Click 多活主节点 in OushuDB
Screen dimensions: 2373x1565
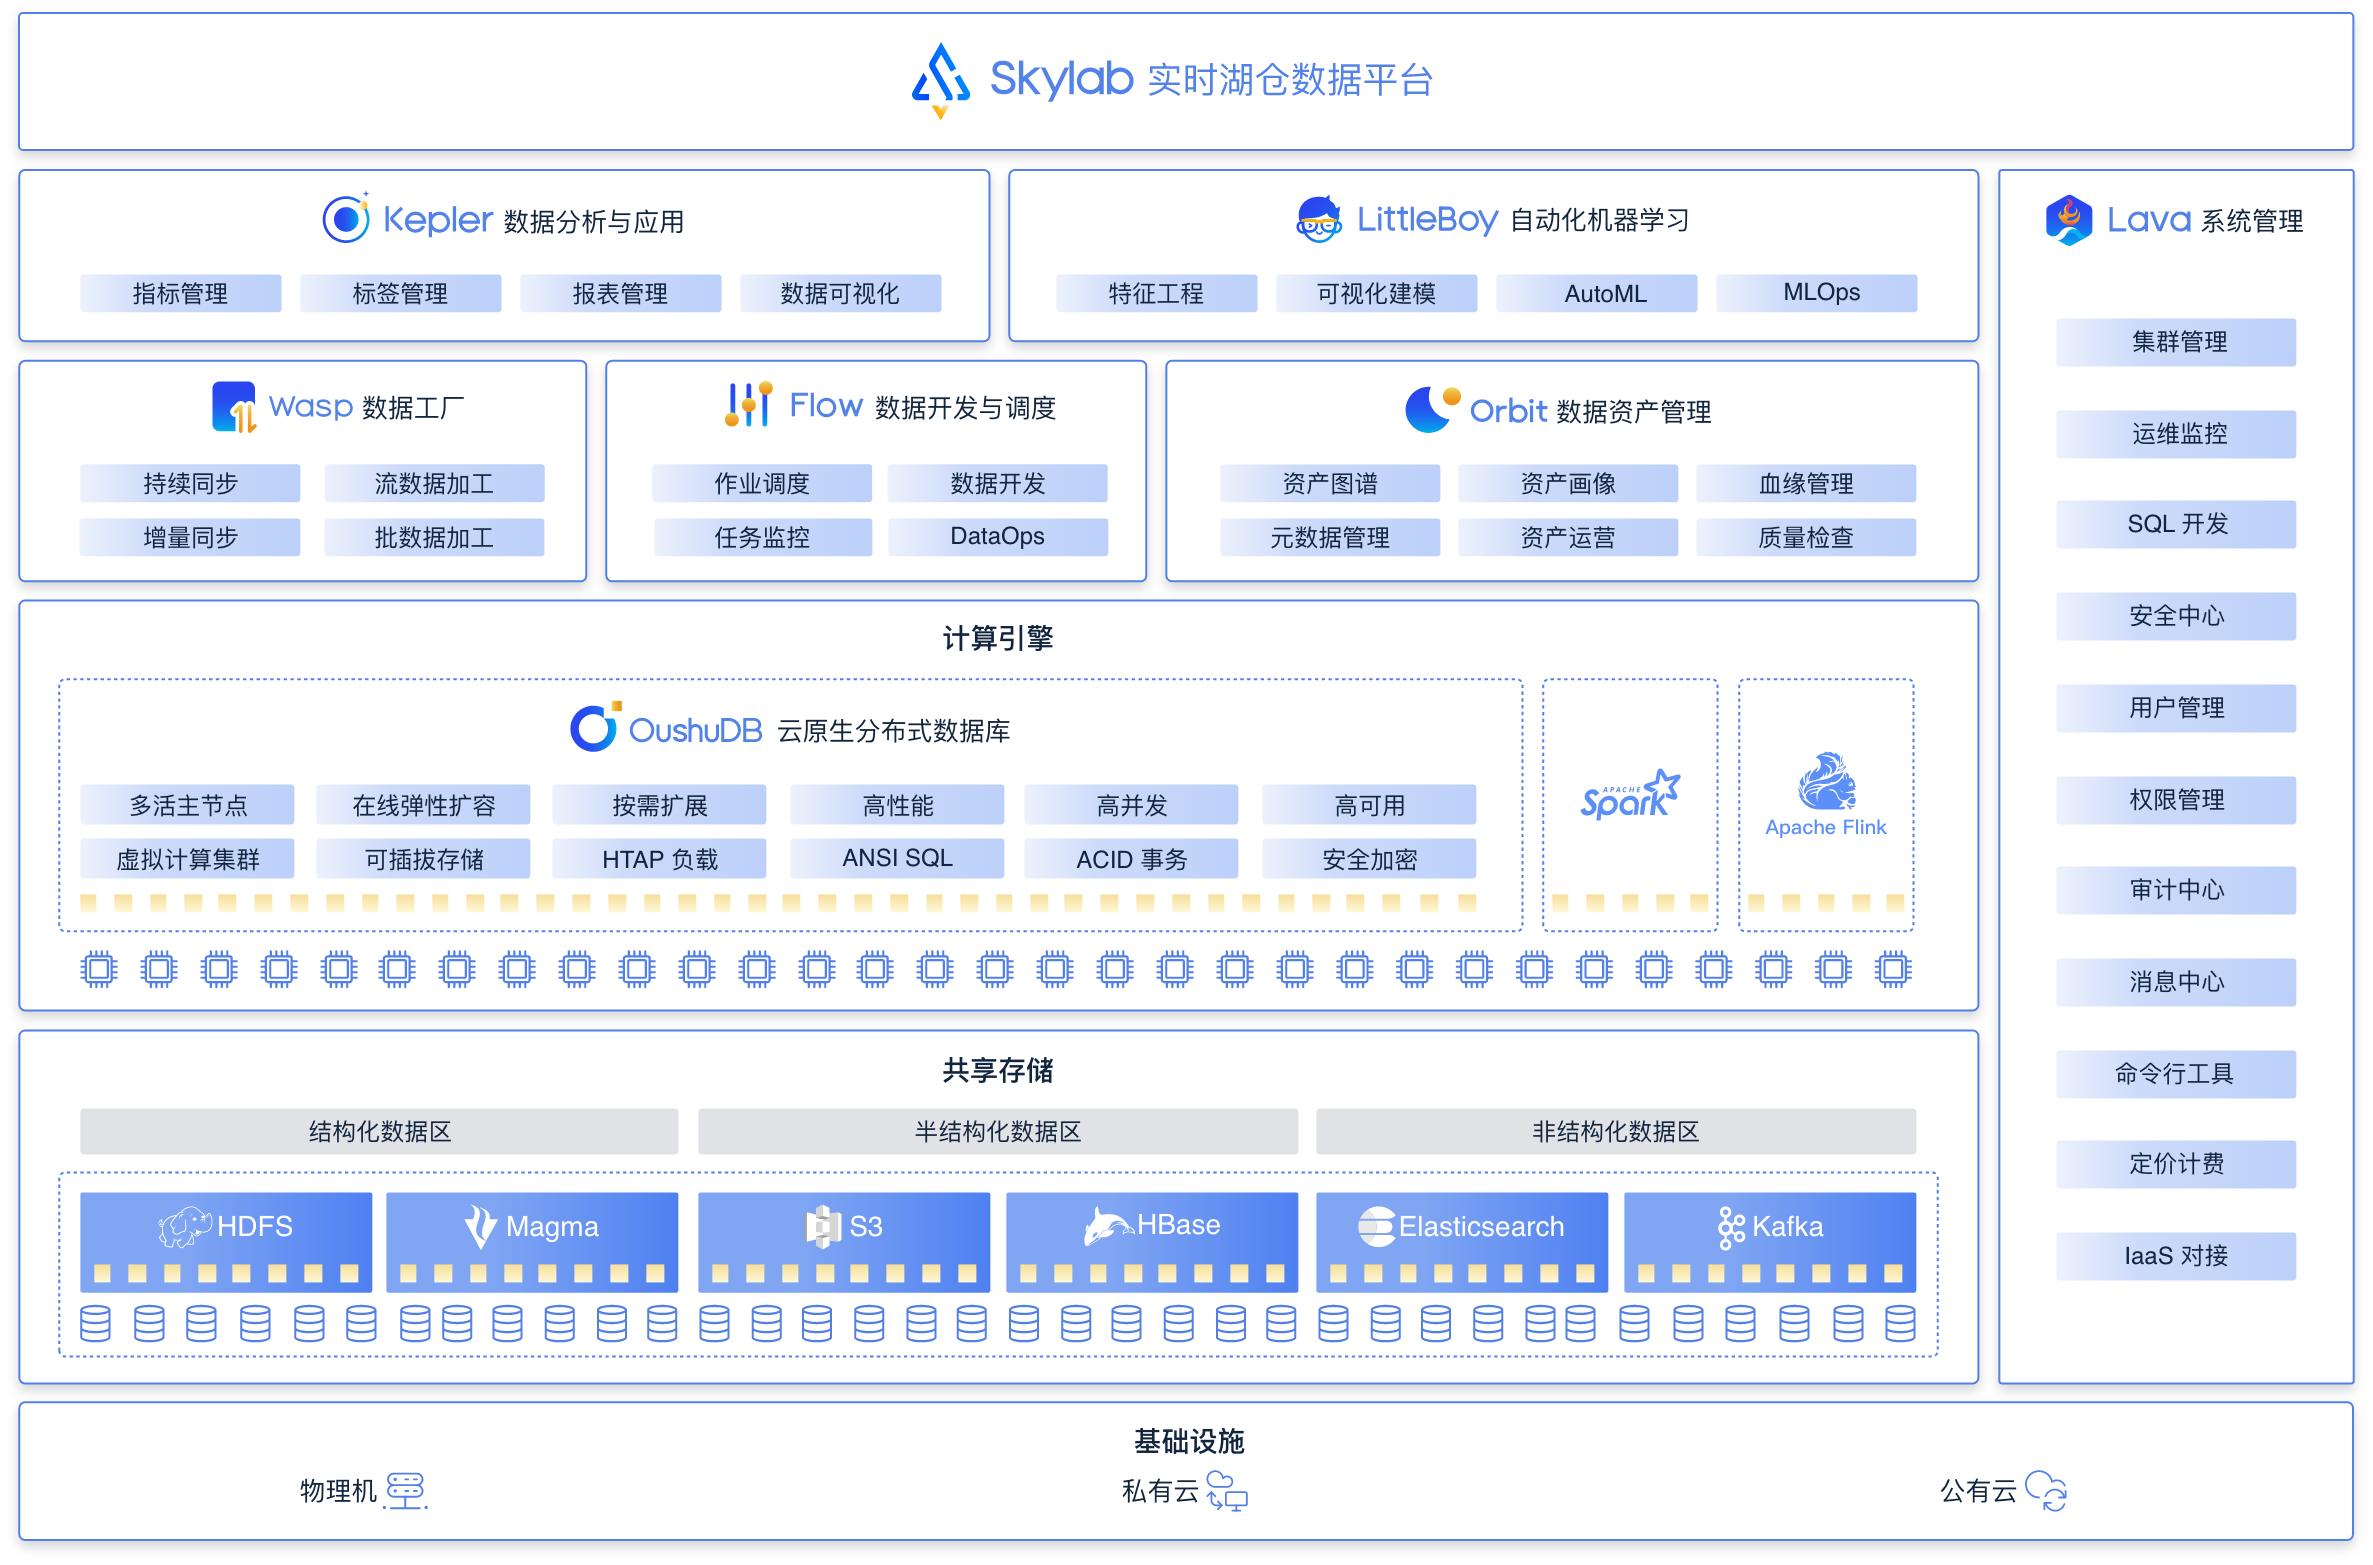(x=187, y=805)
